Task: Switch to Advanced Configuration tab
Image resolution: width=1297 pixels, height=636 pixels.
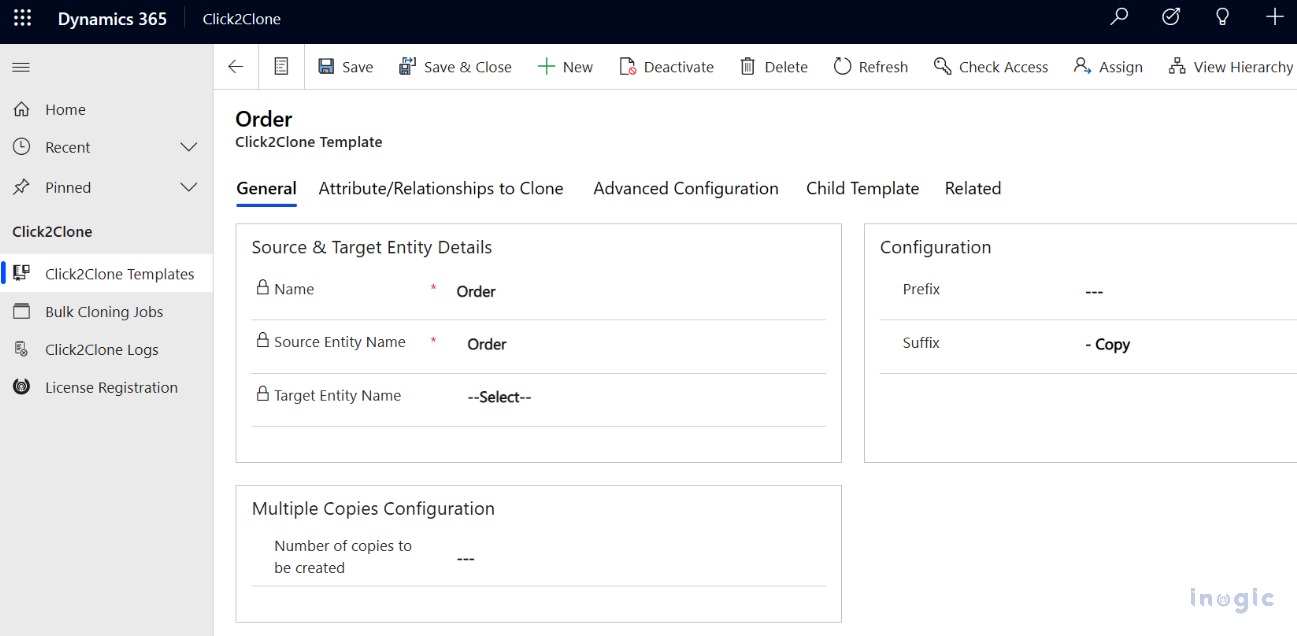Action: [685, 188]
